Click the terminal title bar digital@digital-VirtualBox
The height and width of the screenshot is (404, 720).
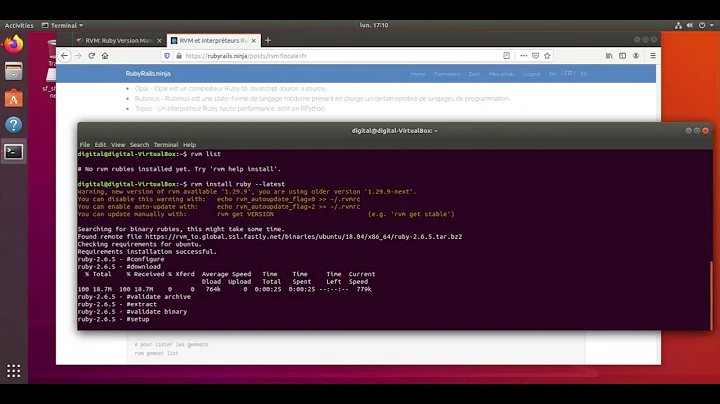394,131
